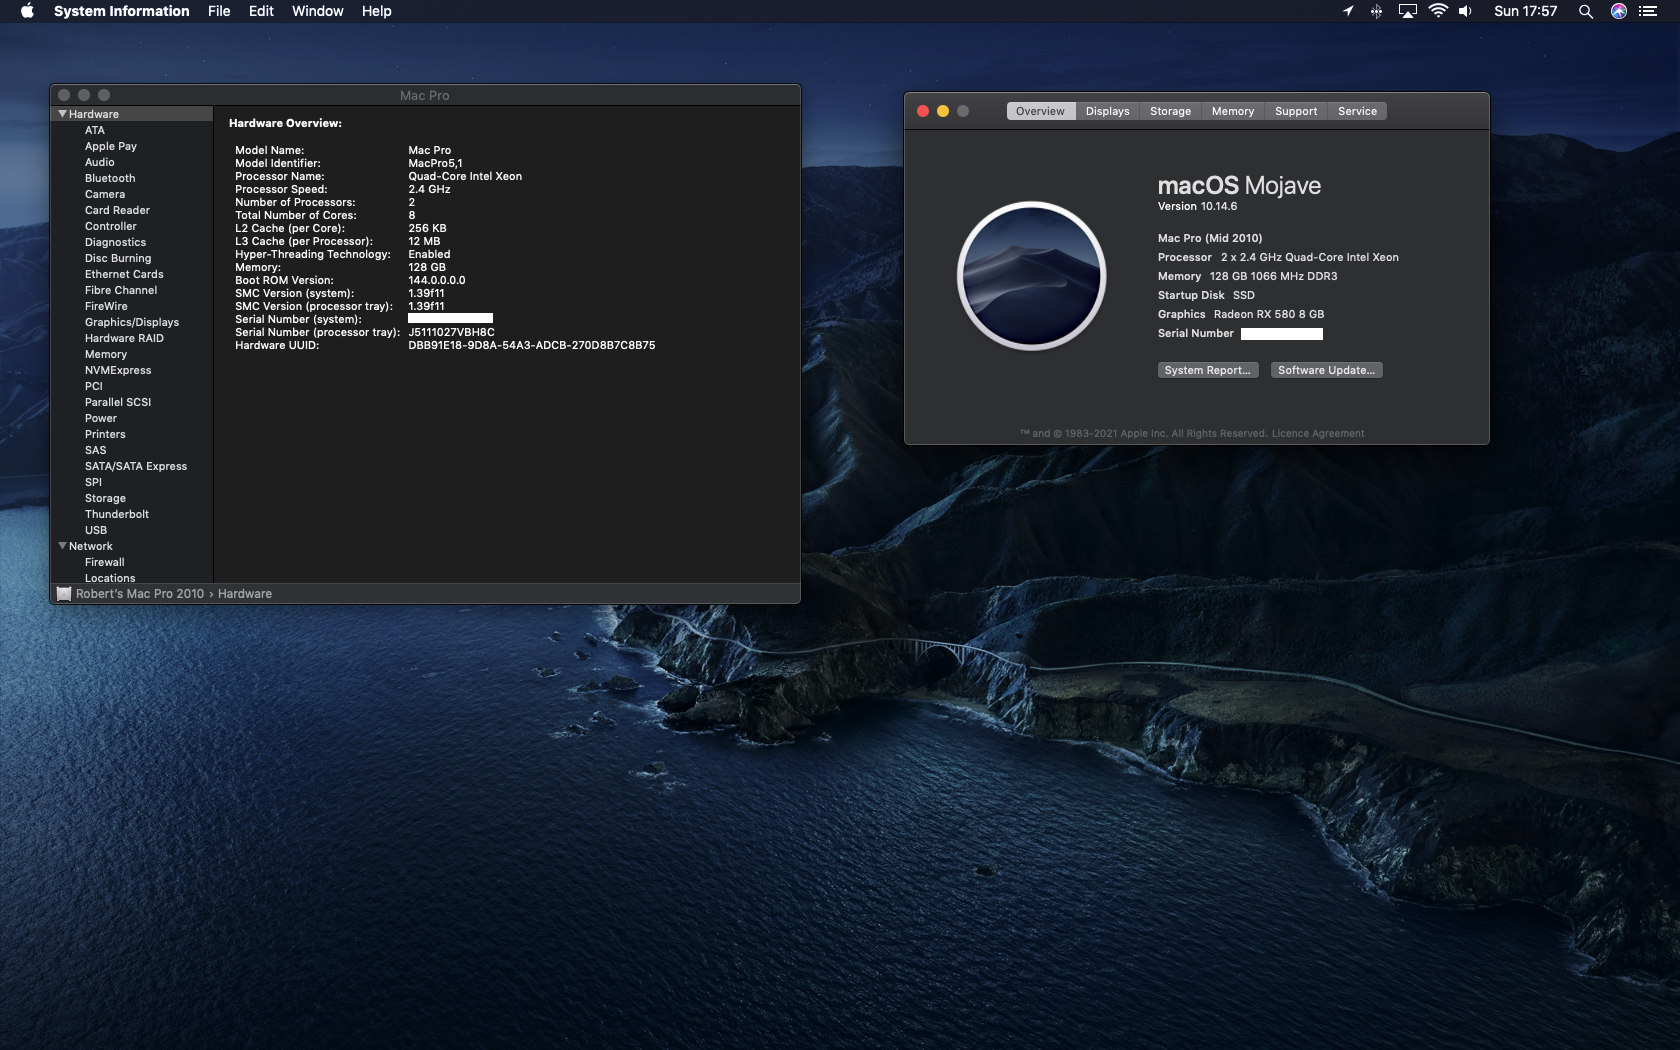Select Storage in the Hardware sidebar list

pos(105,498)
